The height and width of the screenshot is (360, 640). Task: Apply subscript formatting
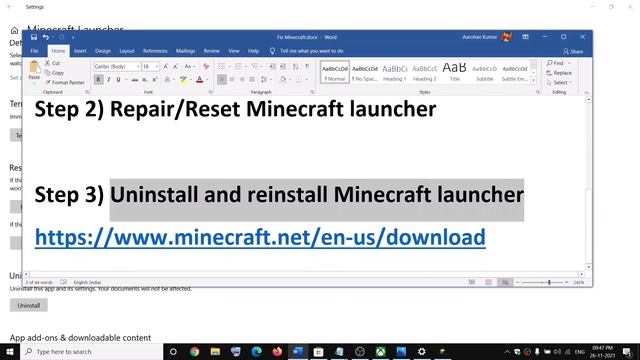[x=145, y=80]
